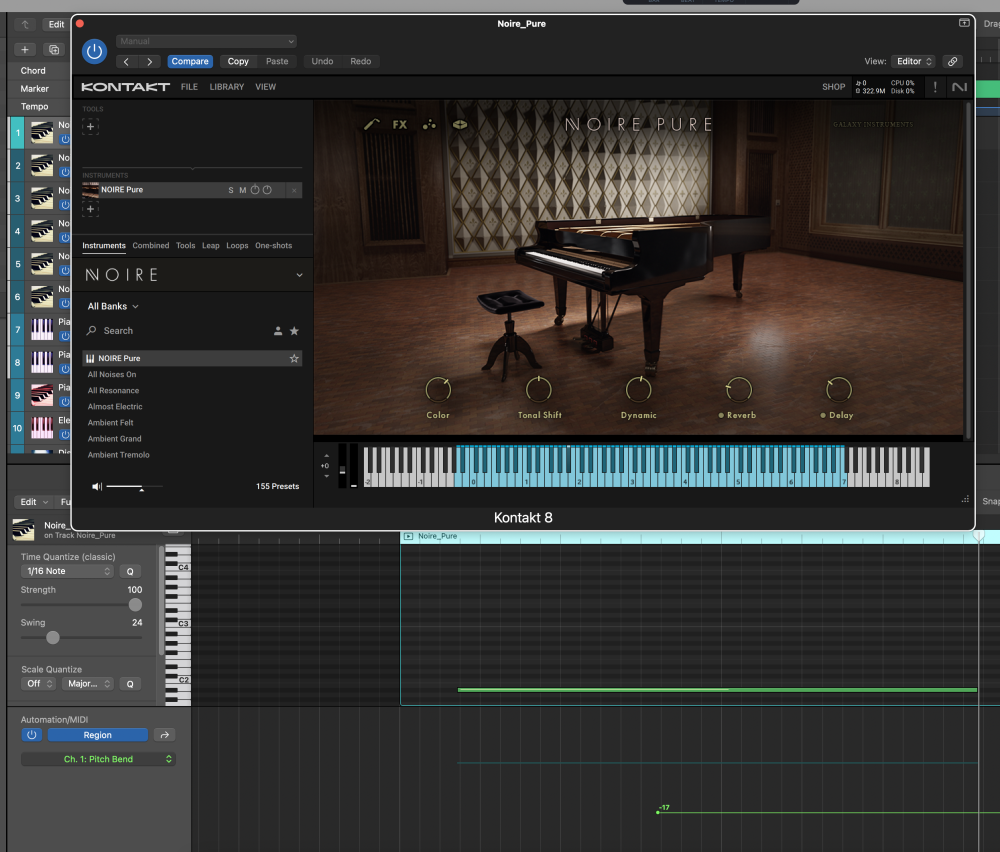Open the Ch. 1: Pitch Bend parameter menu

(x=98, y=759)
